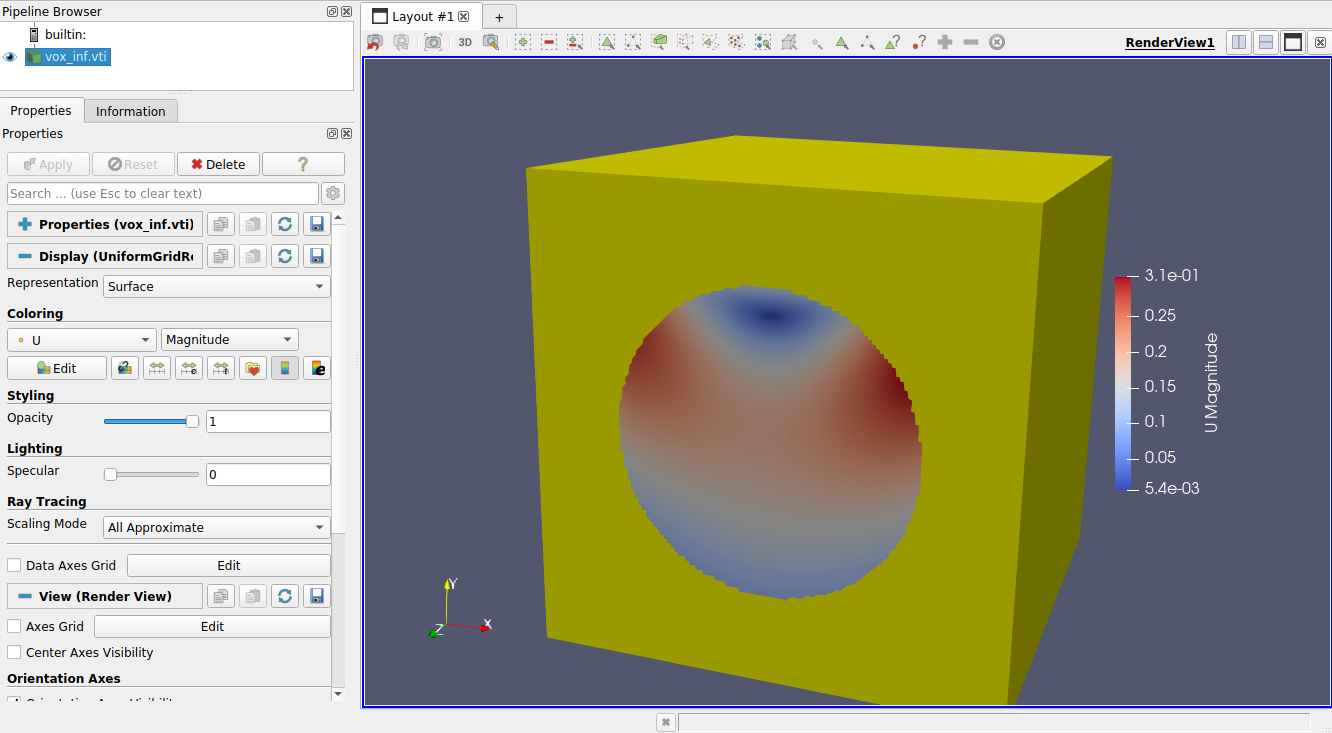The height and width of the screenshot is (733, 1332).
Task: Choose the Select Block tool
Action: pyautogui.click(x=763, y=42)
